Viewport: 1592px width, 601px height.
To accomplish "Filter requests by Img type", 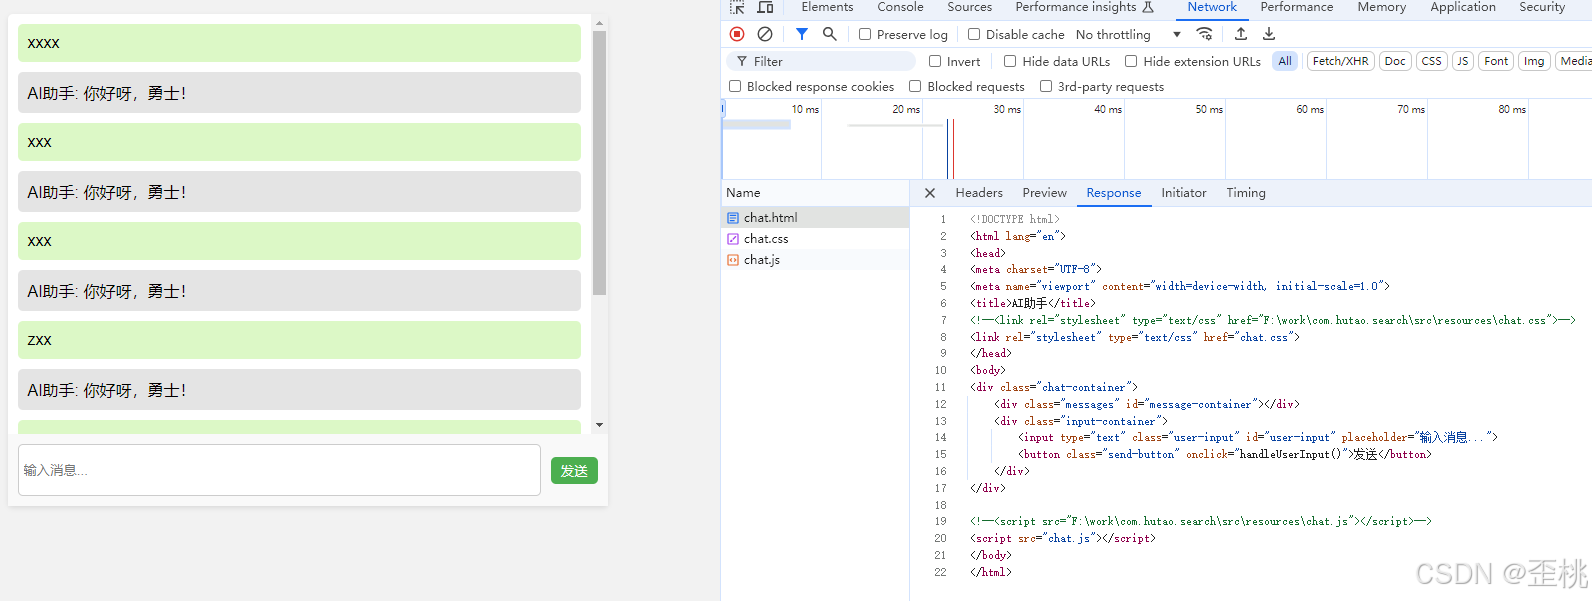I will [x=1534, y=61].
